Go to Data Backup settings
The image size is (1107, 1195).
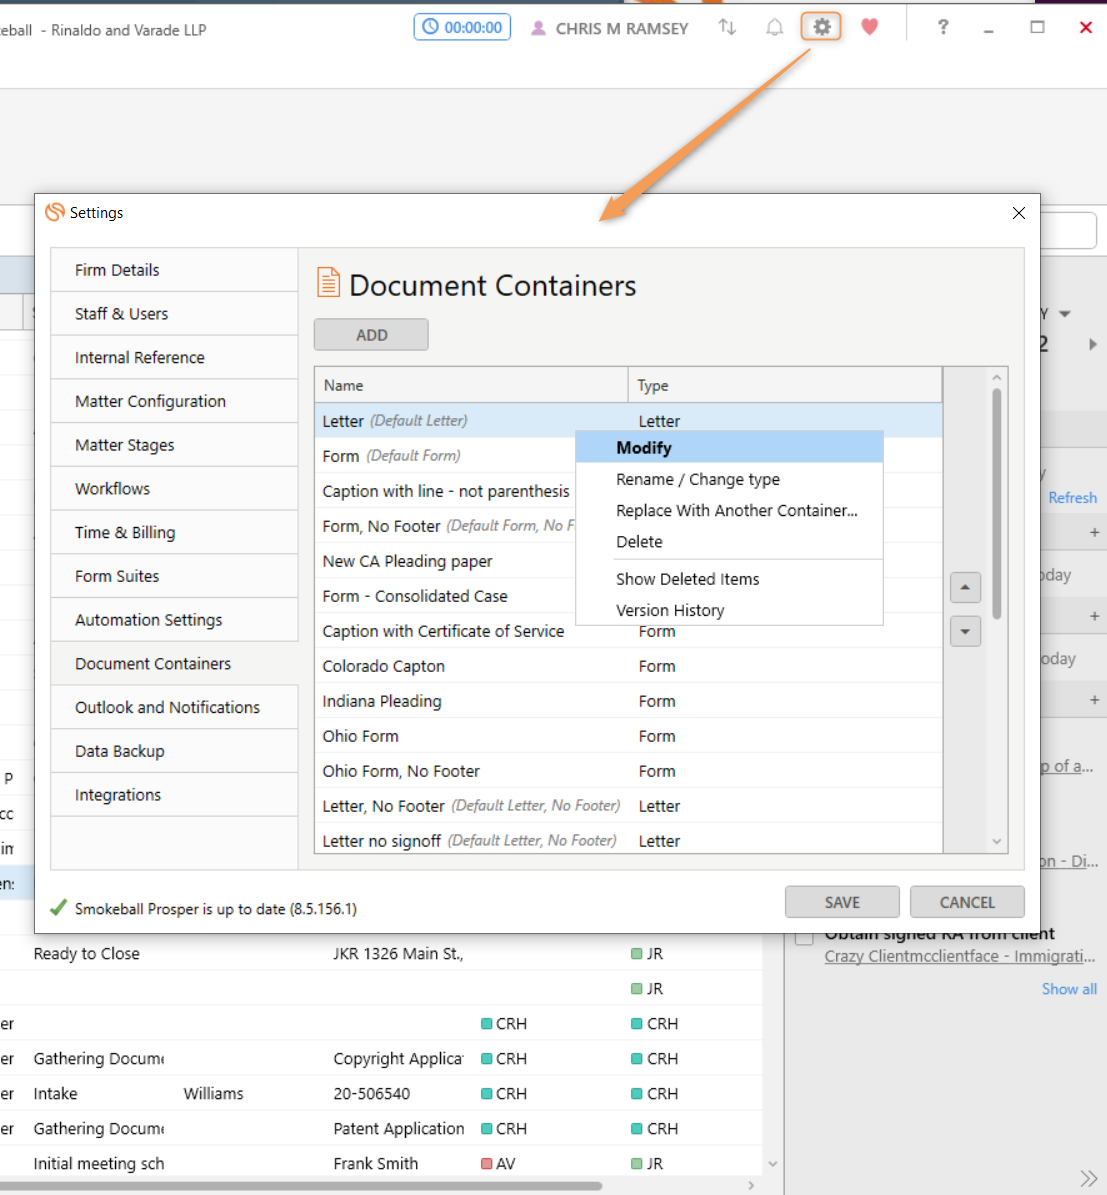(174, 751)
